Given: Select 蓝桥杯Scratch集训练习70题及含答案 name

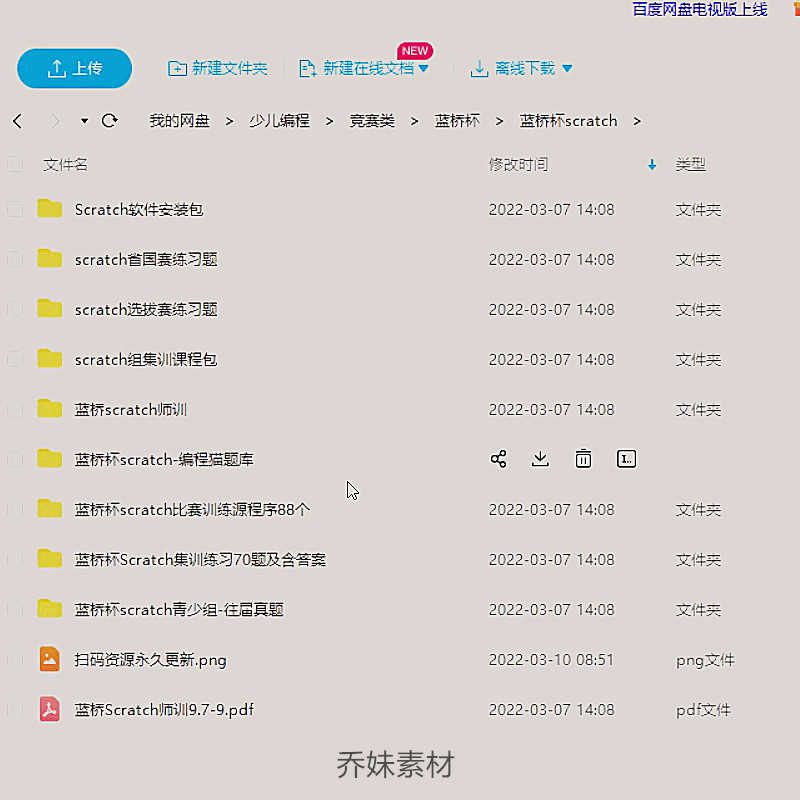Looking at the screenshot, I should [200, 560].
